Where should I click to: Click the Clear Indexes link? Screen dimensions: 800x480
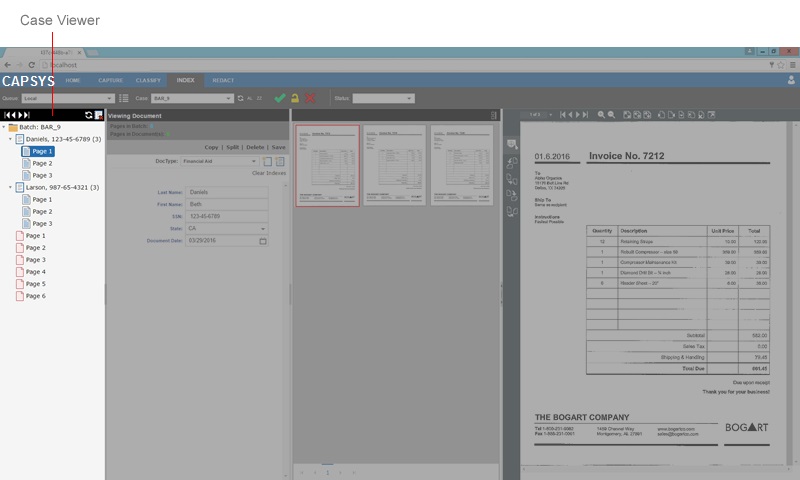point(268,173)
